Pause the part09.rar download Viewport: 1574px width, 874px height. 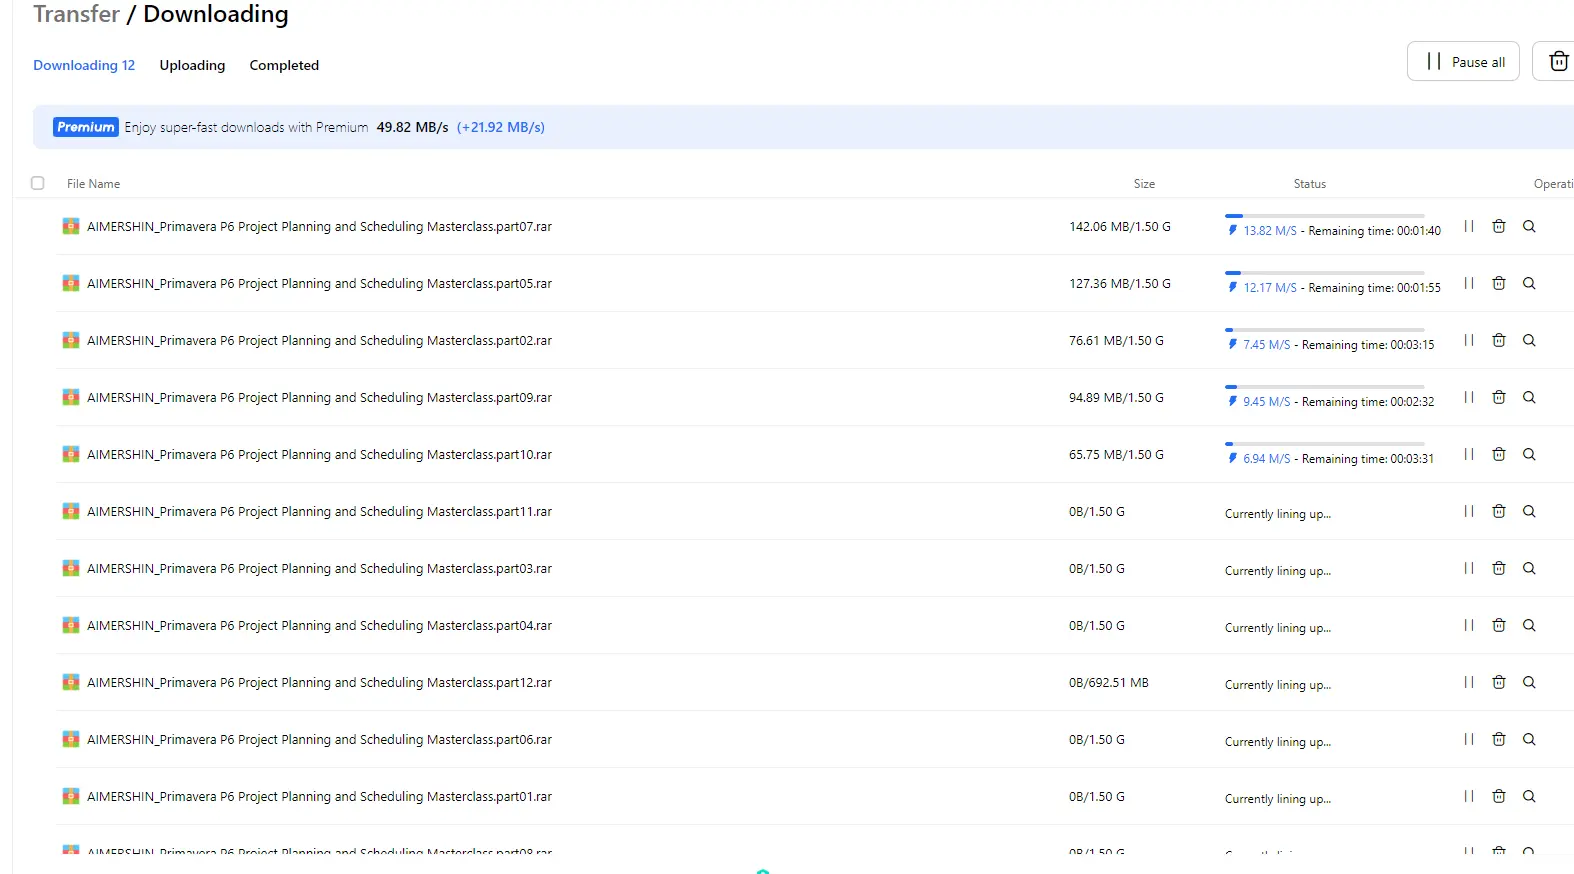[x=1469, y=397]
